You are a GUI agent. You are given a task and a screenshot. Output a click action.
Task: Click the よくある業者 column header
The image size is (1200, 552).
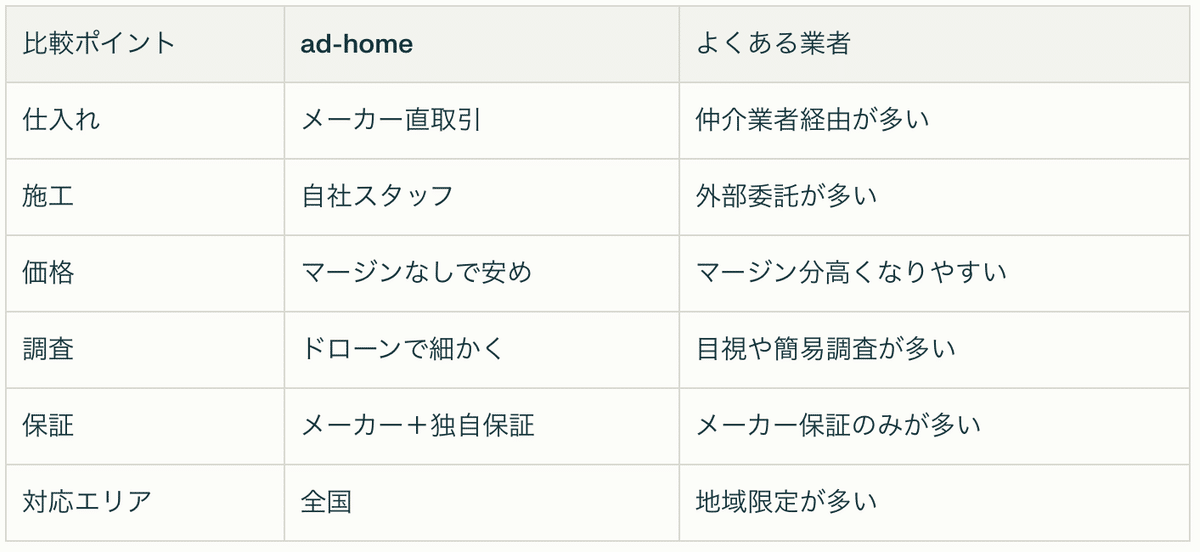[773, 44]
